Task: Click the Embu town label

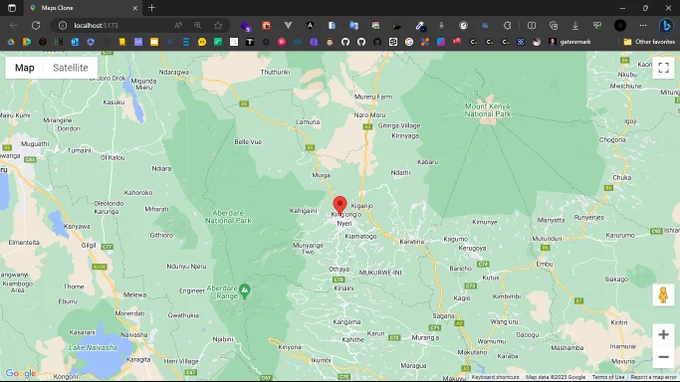Action: (544, 264)
